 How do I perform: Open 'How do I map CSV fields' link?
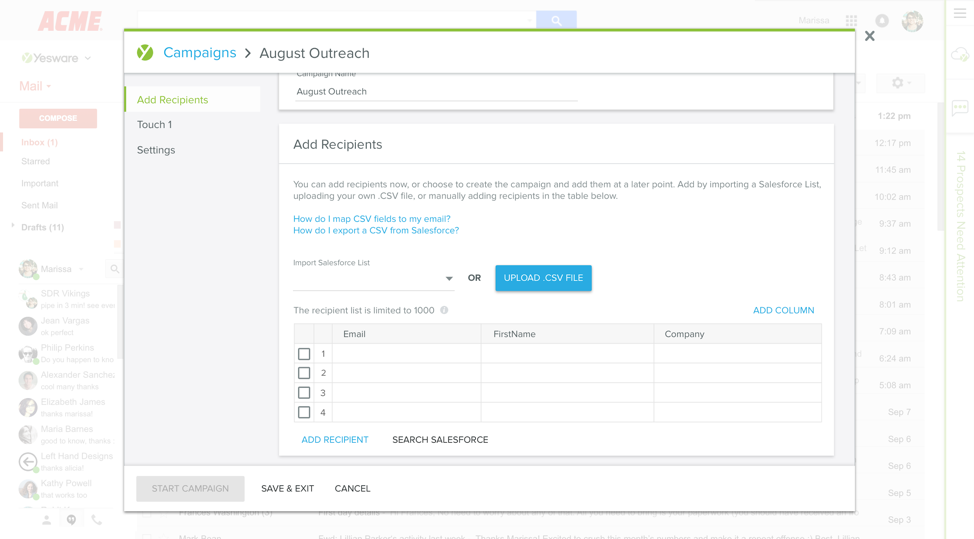coord(371,219)
